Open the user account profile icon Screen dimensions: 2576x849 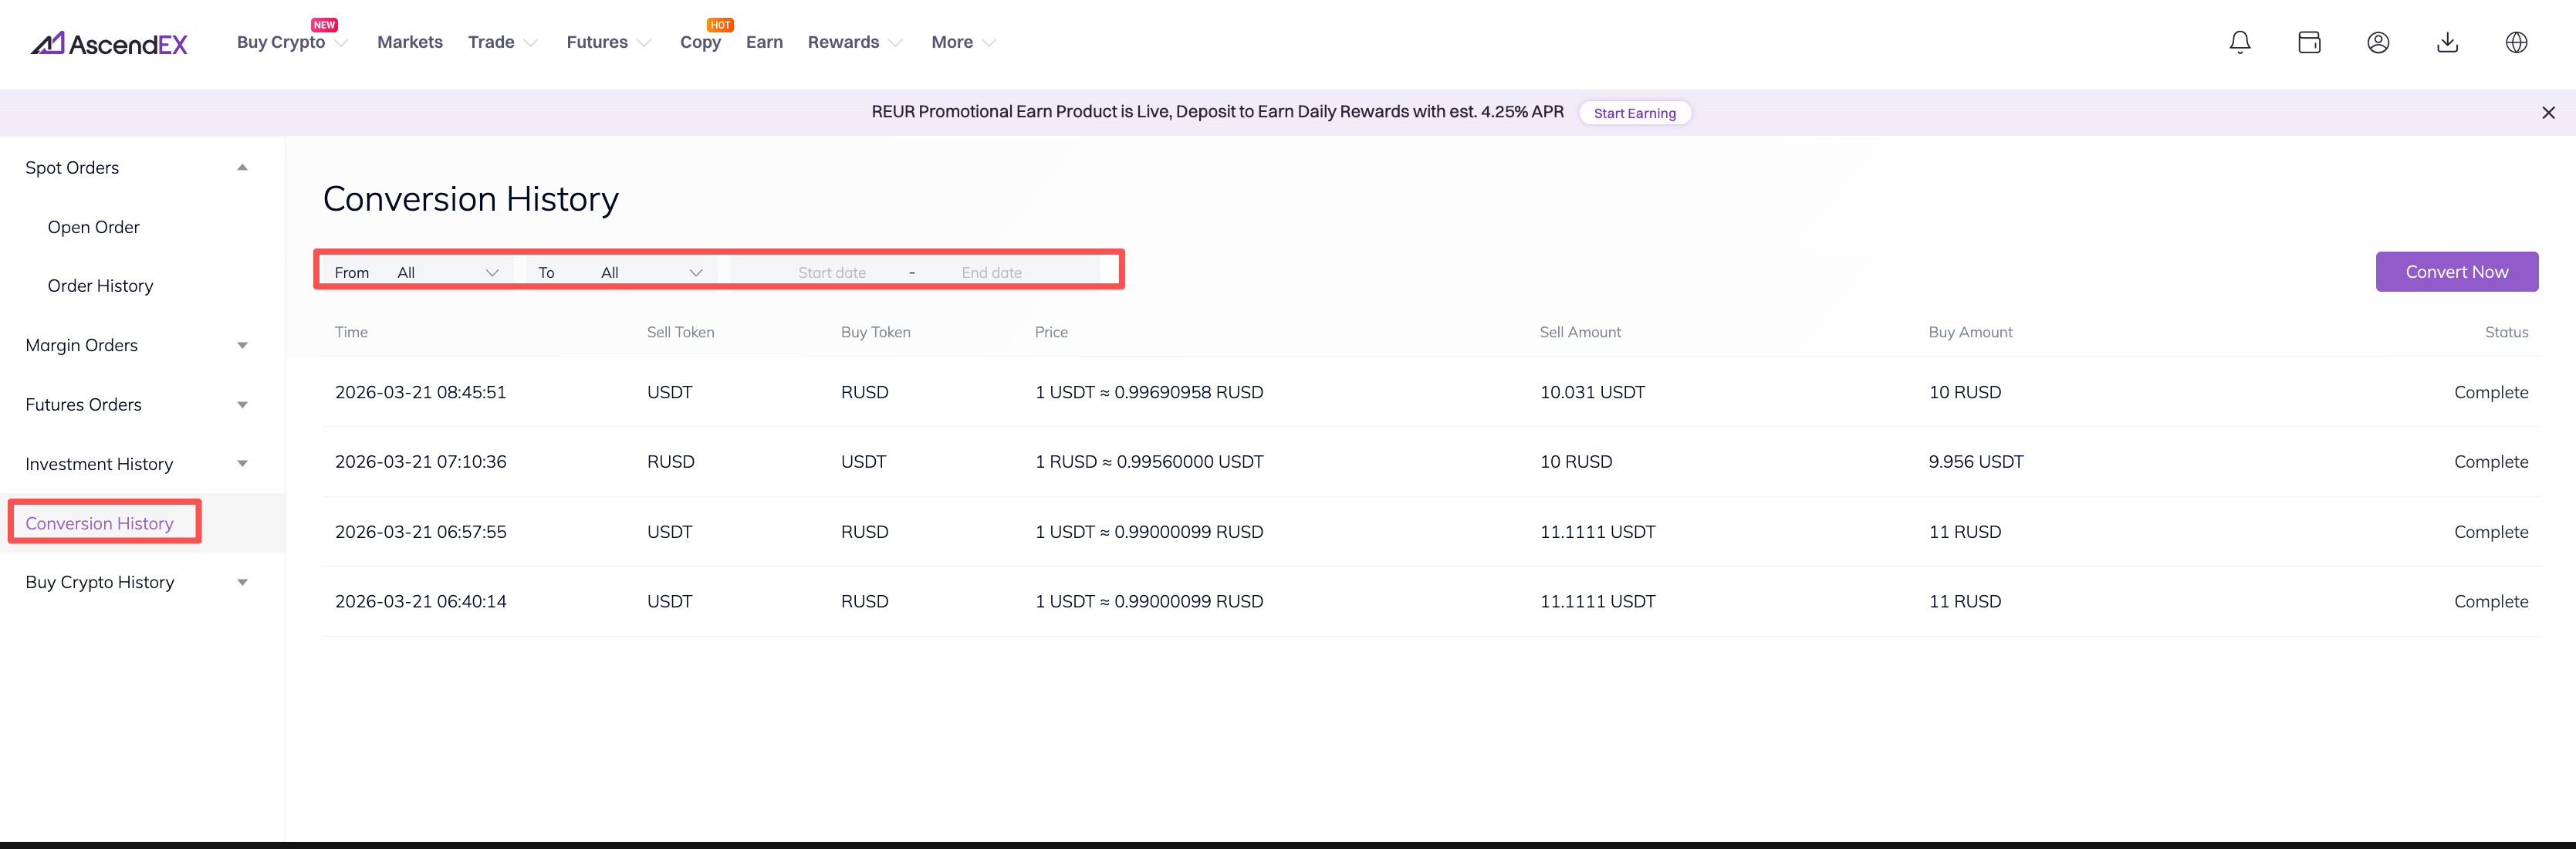[x=2378, y=42]
